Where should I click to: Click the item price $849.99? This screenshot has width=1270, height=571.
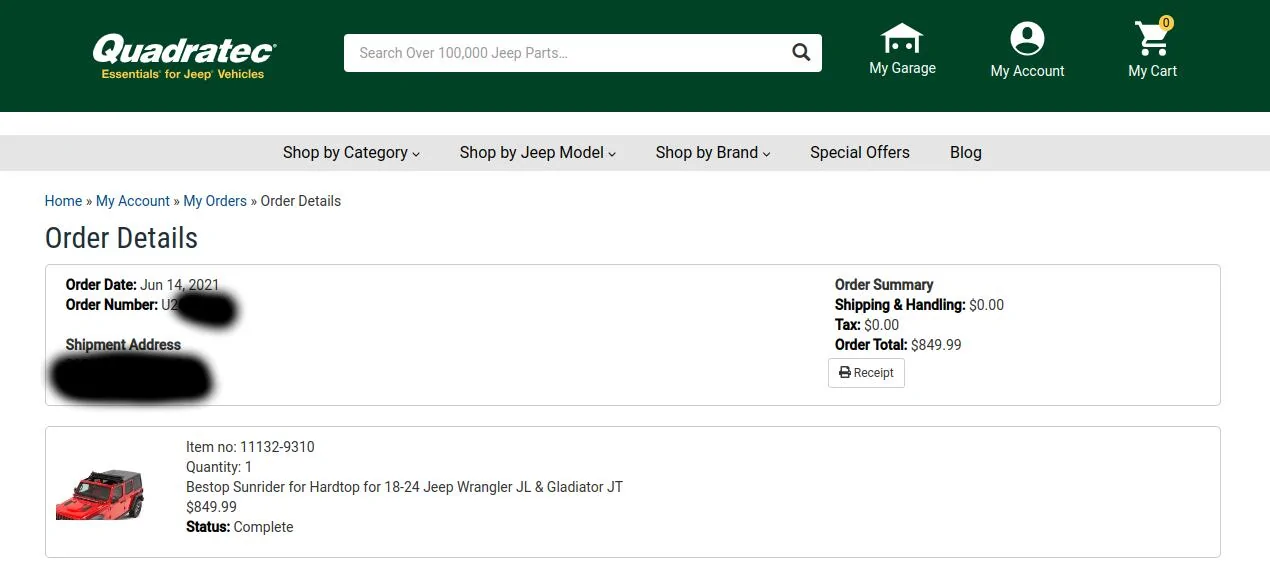[211, 507]
